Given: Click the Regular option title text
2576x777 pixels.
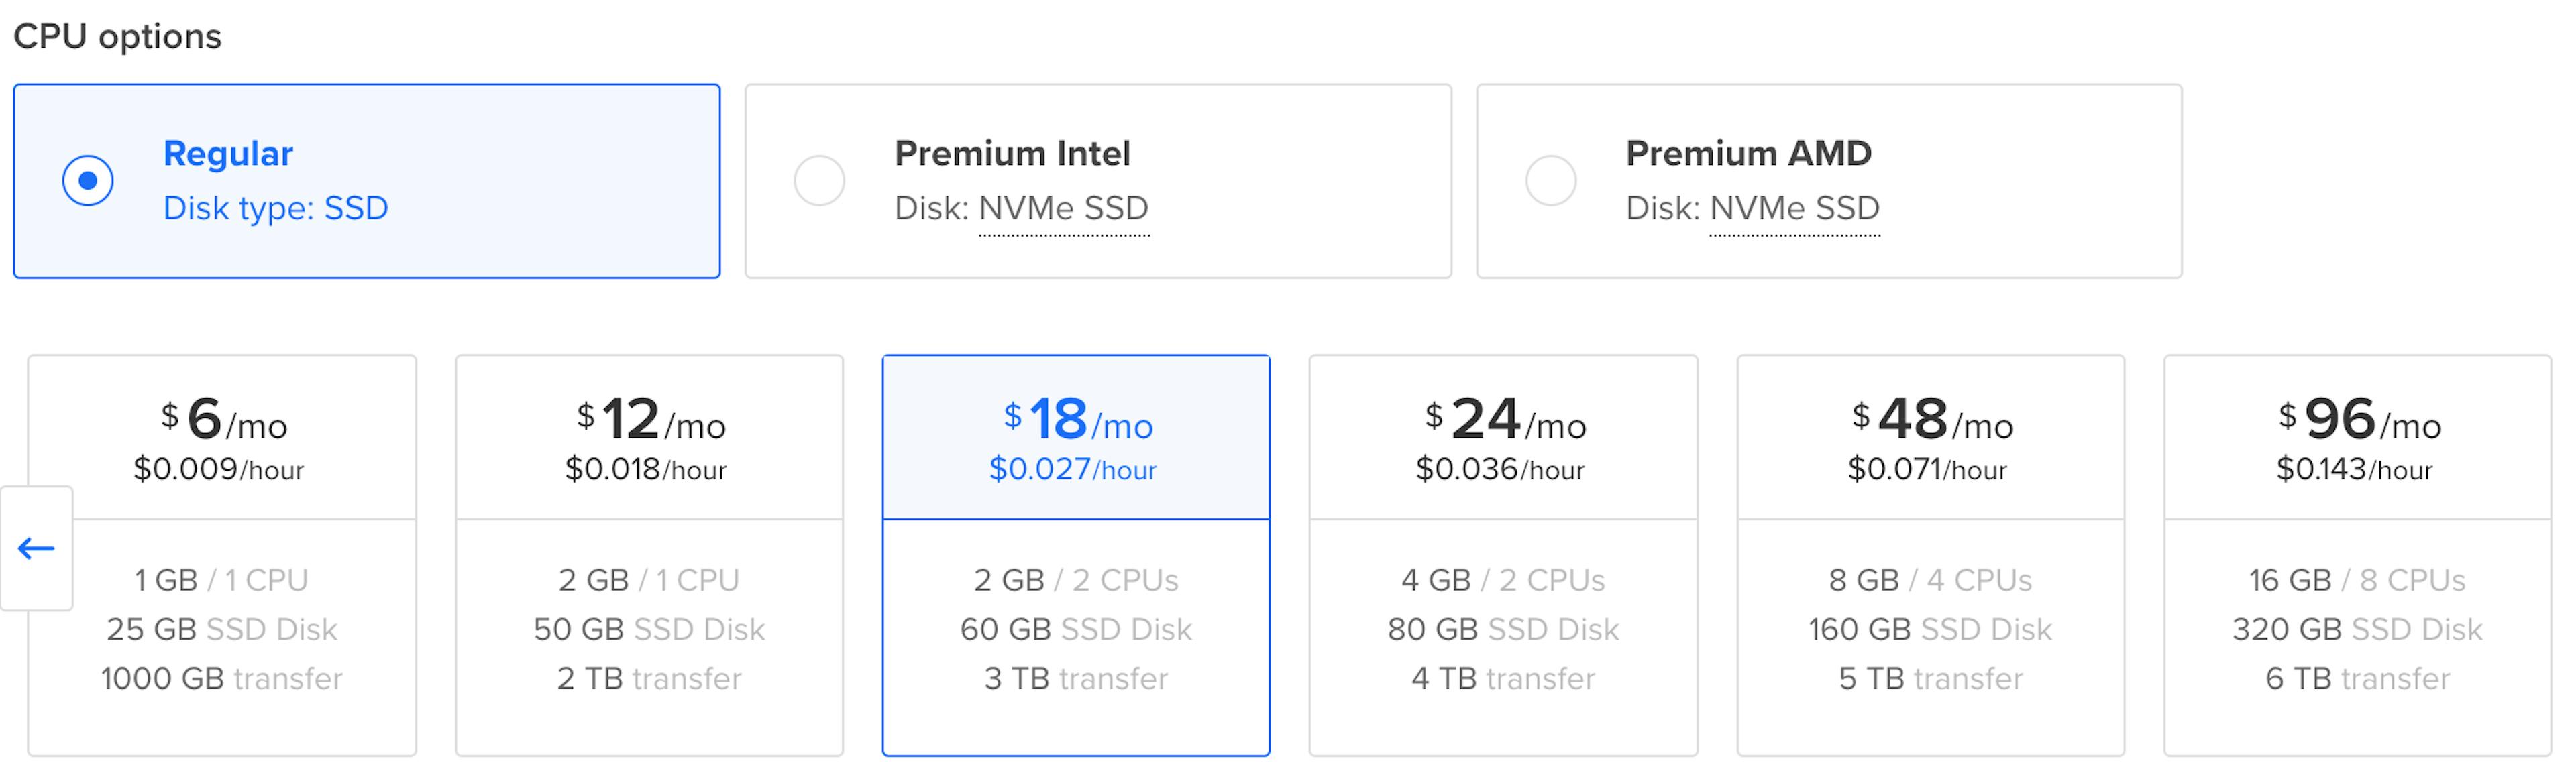Looking at the screenshot, I should click(x=228, y=153).
